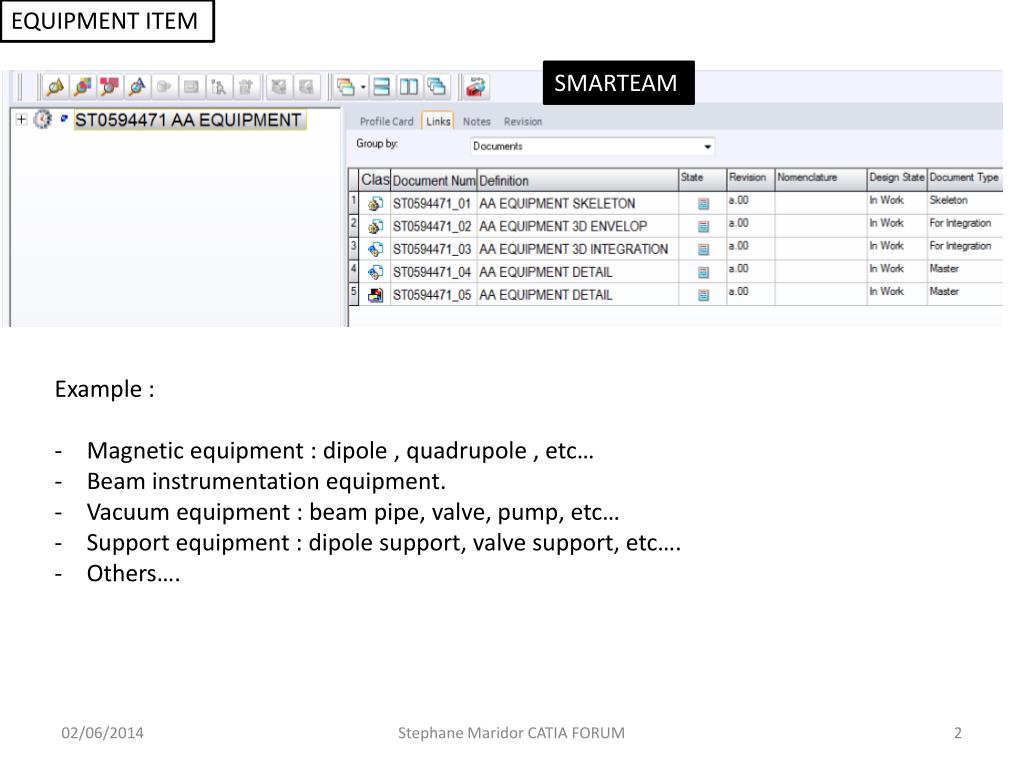Select document number ST0594471_05
The image size is (1024, 768).
432,295
